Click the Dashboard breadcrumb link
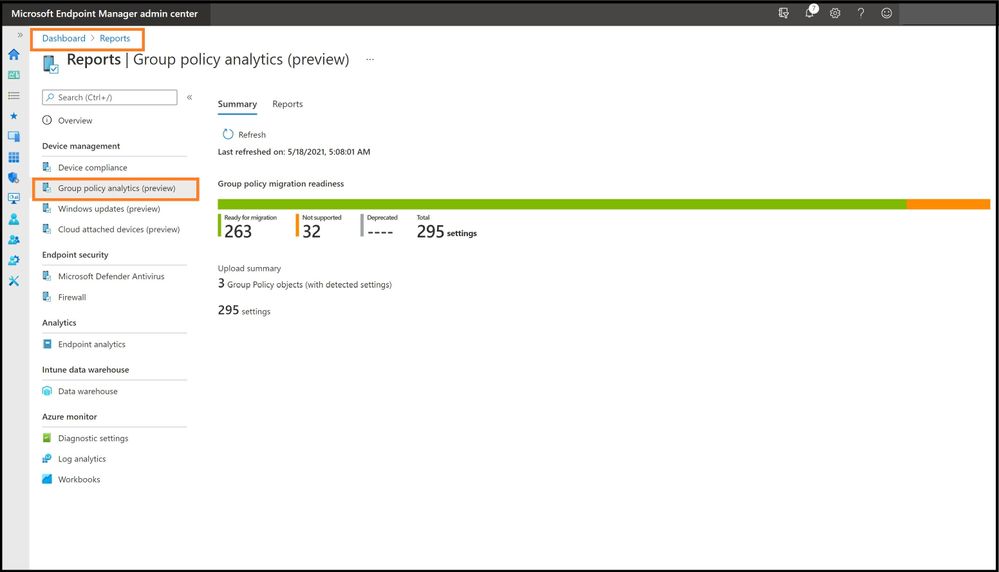The image size is (999, 572). tap(64, 38)
